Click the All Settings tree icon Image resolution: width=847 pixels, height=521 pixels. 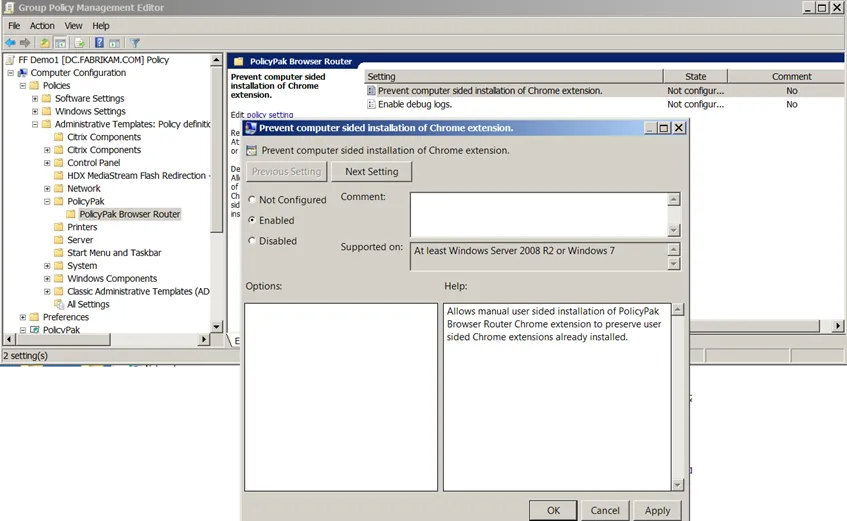(59, 304)
